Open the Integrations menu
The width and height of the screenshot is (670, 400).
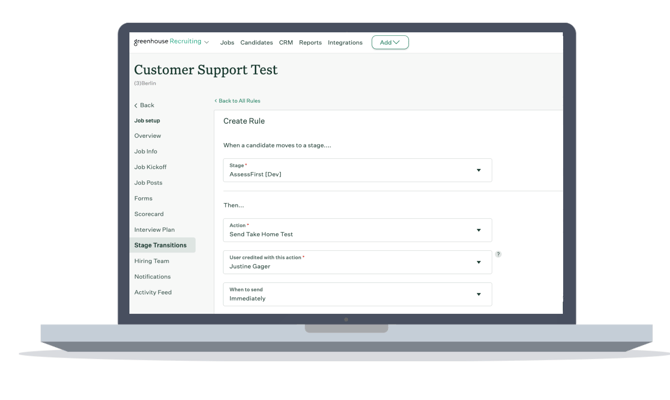pos(345,42)
